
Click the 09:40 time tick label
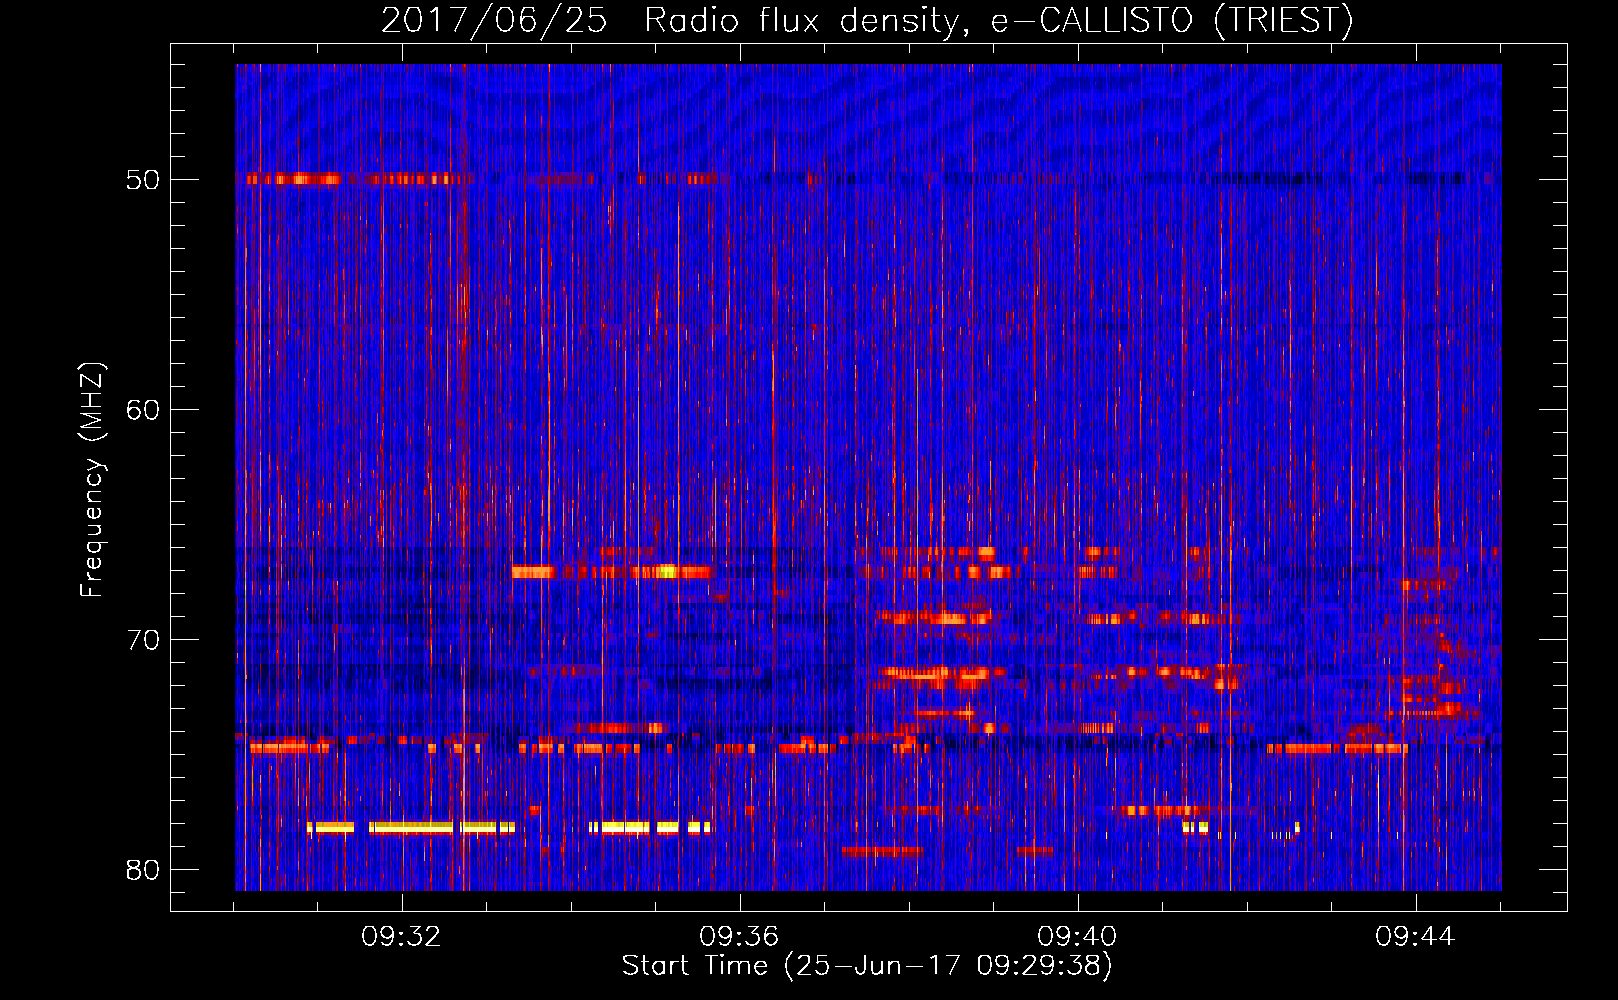[1077, 937]
